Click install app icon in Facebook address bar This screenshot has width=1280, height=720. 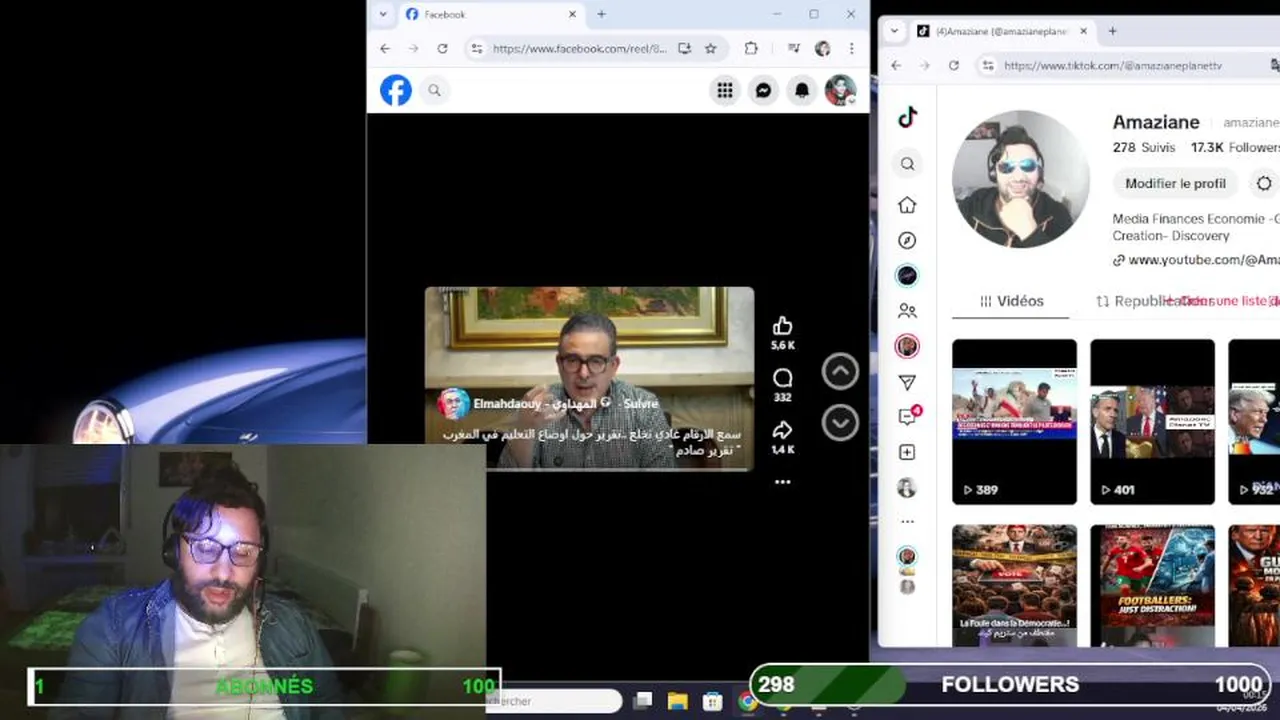pyautogui.click(x=684, y=48)
